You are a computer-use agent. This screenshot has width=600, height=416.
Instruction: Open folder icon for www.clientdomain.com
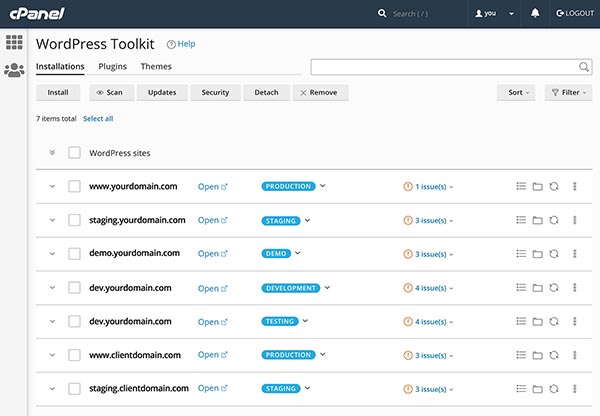tap(538, 355)
